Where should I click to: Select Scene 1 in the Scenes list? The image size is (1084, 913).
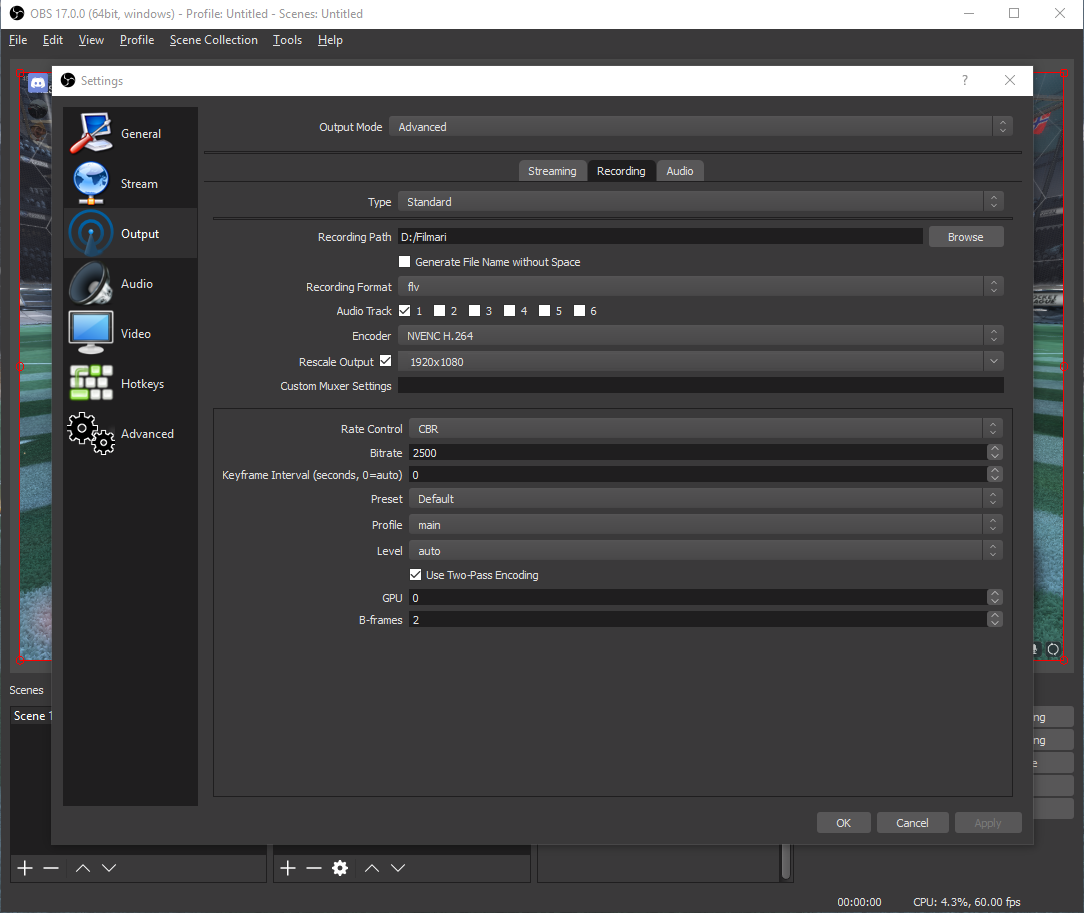click(x=32, y=715)
